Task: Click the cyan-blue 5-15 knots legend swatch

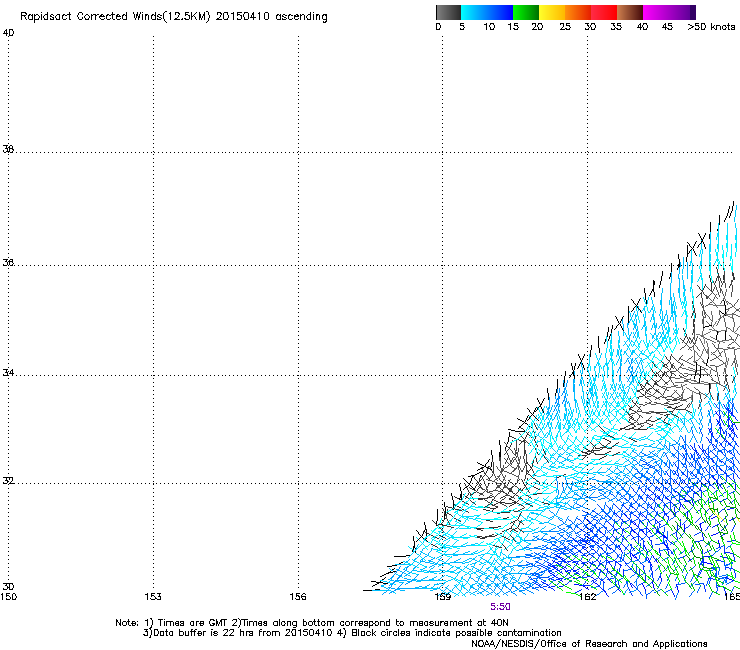Action: (487, 12)
